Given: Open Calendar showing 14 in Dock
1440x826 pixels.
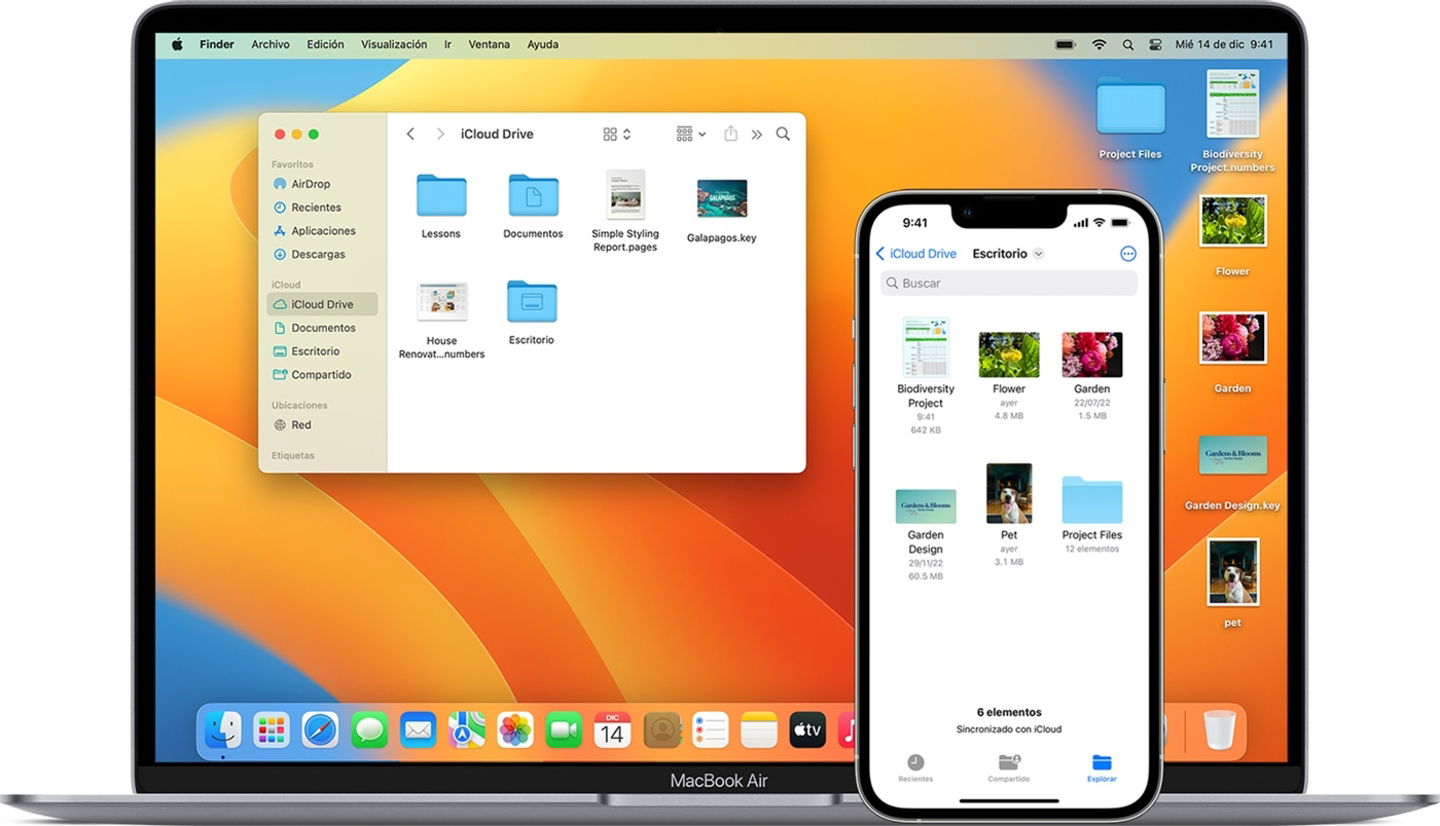Looking at the screenshot, I should 612,730.
